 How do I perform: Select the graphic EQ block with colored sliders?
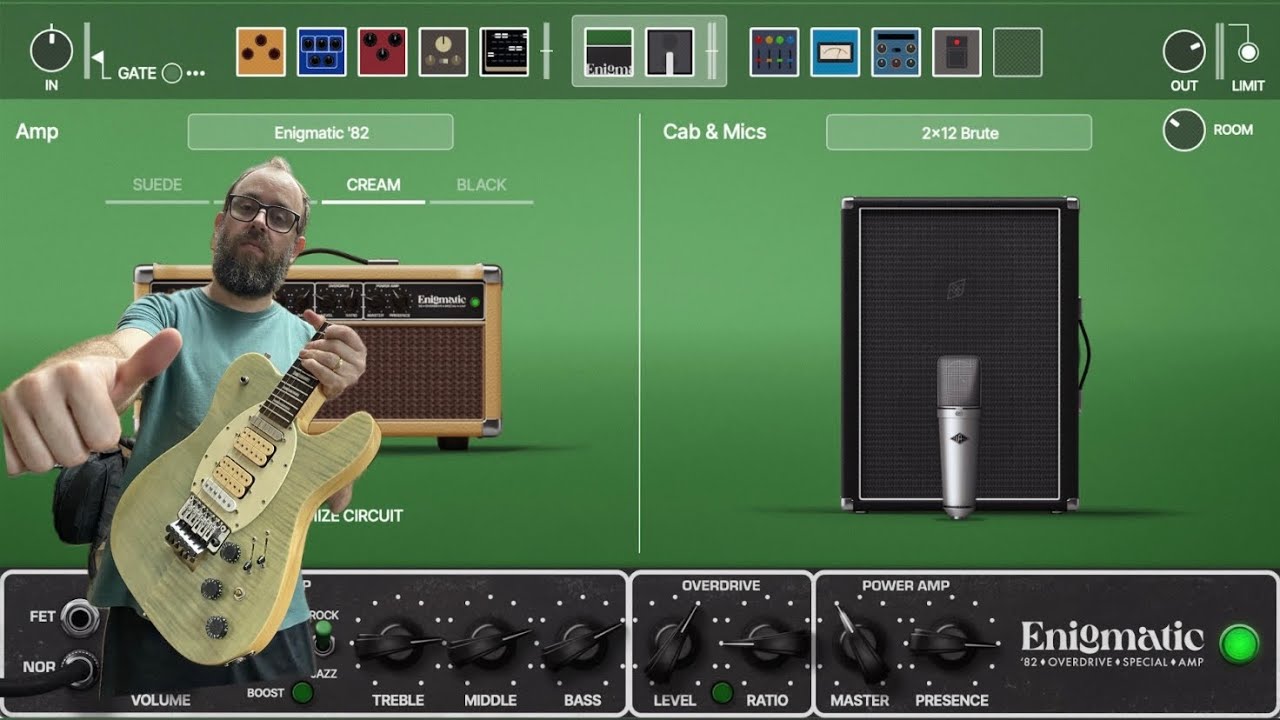click(x=774, y=52)
